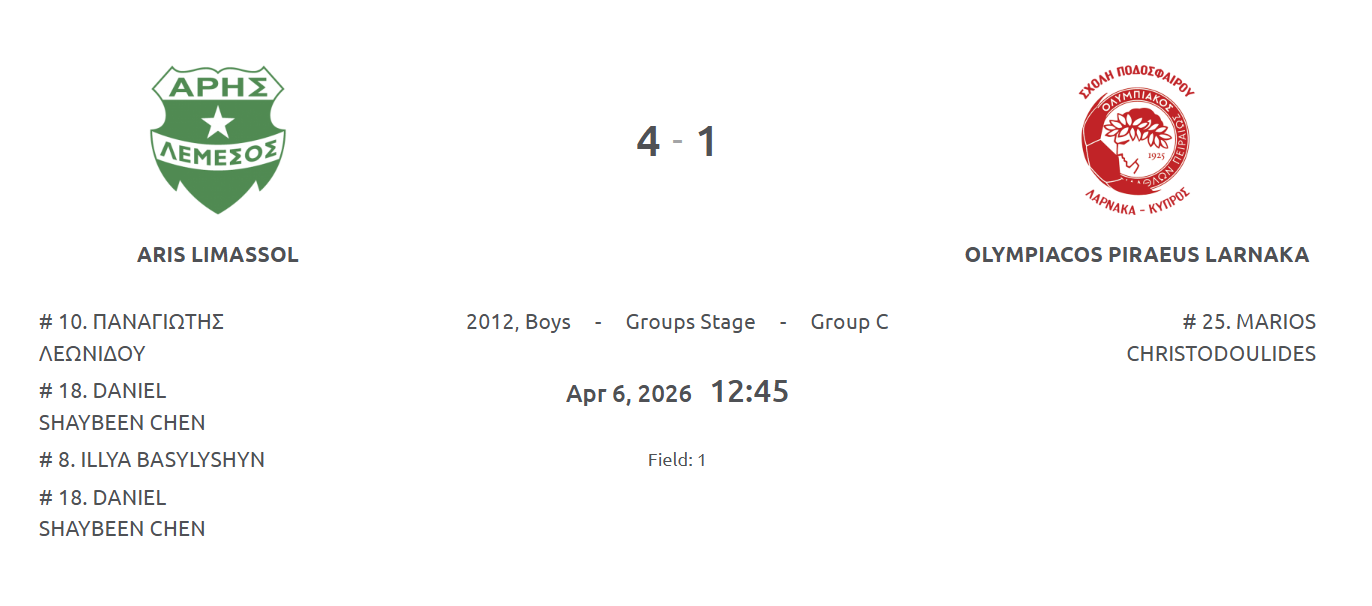Click the dash before 'Group C'
The image size is (1372, 606).
783,322
